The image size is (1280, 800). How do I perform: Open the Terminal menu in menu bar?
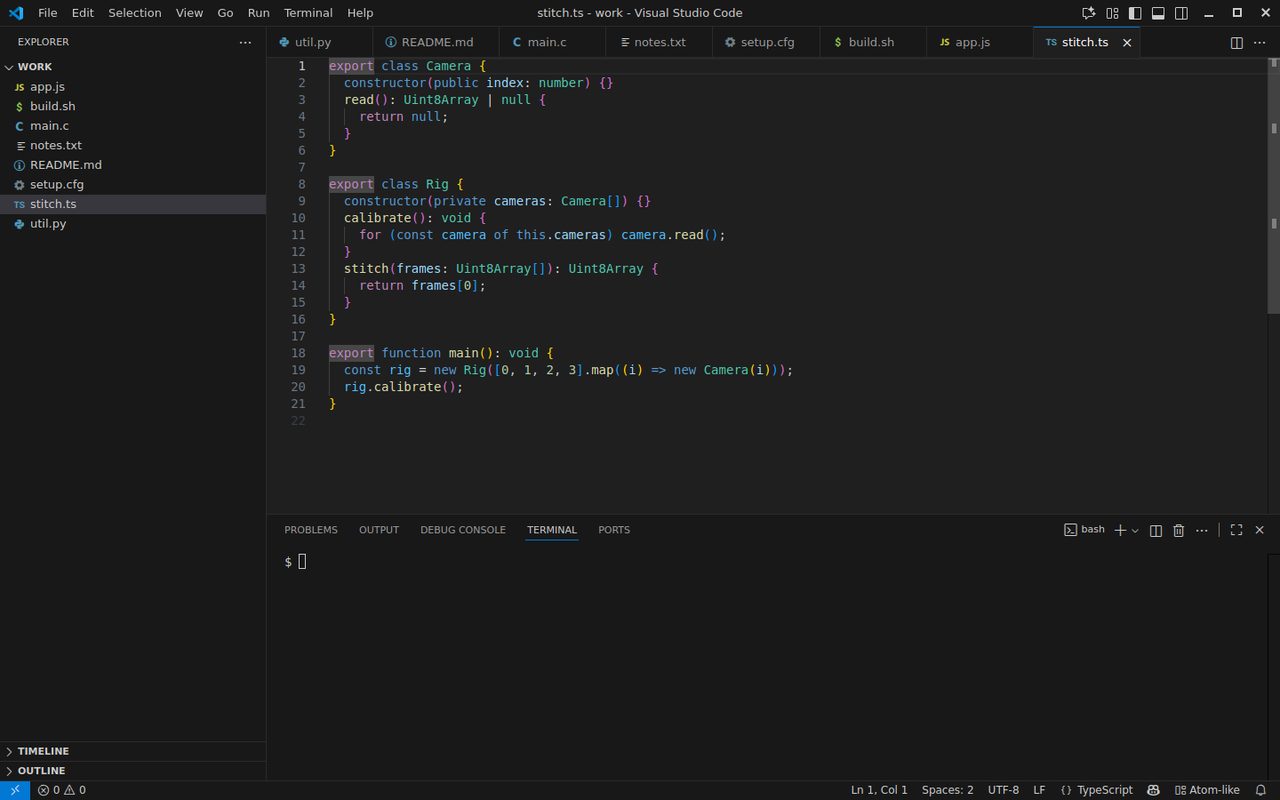308,13
